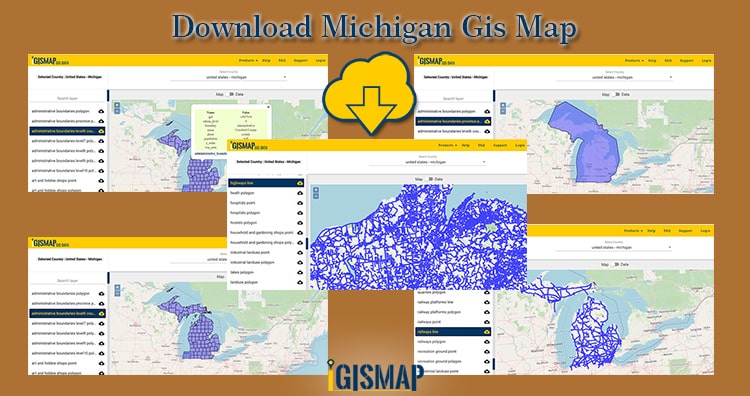Viewport: 750px width, 396px height.
Task: Close the county attribute popup on map
Action: pyautogui.click(x=268, y=107)
